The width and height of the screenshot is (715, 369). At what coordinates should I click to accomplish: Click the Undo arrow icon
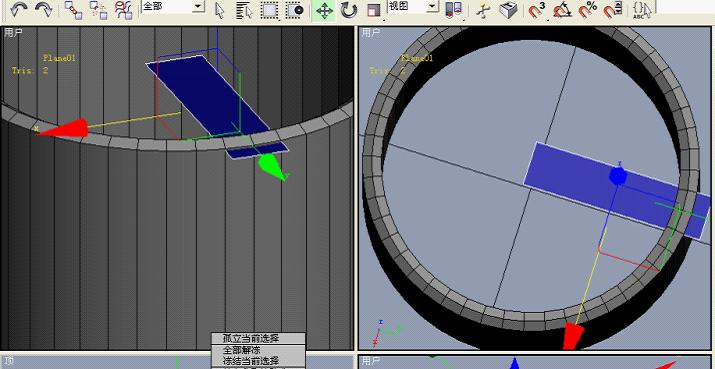19,10
